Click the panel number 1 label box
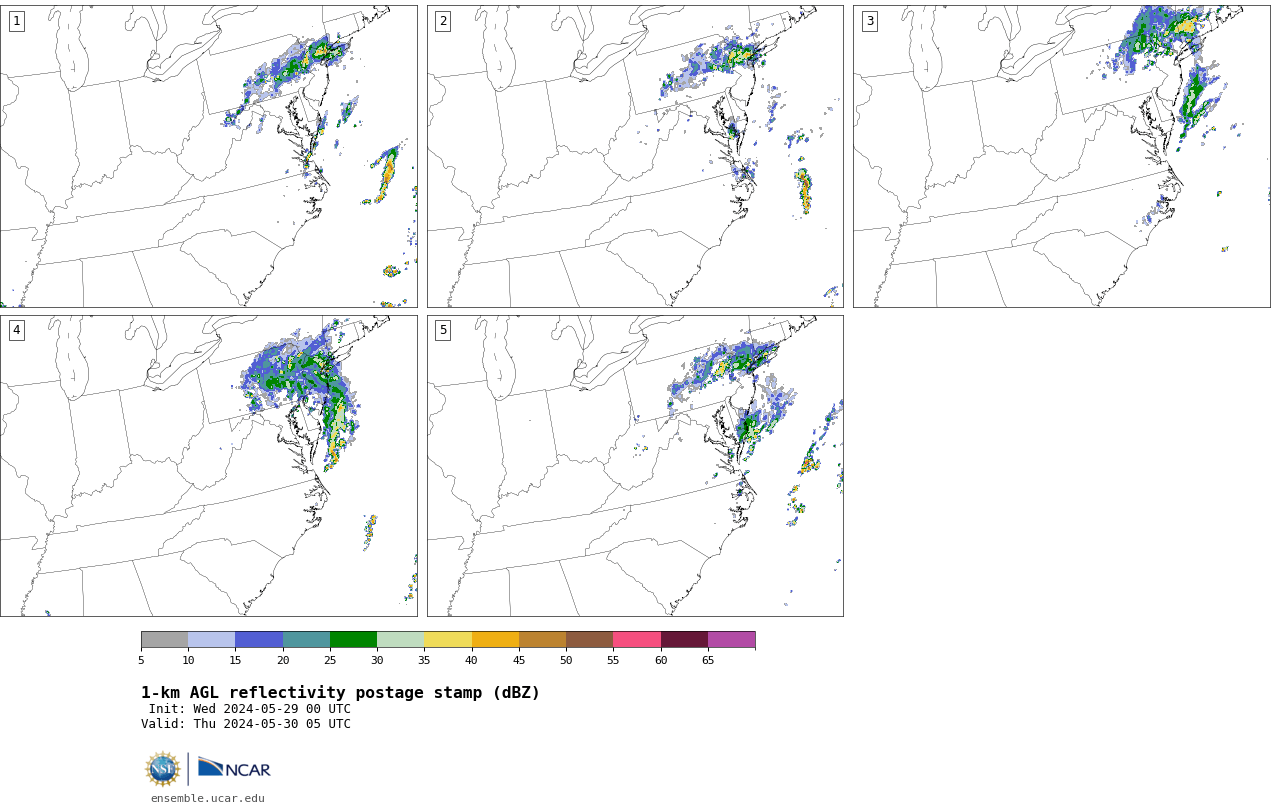This screenshot has width=1280, height=809. pyautogui.click(x=16, y=21)
